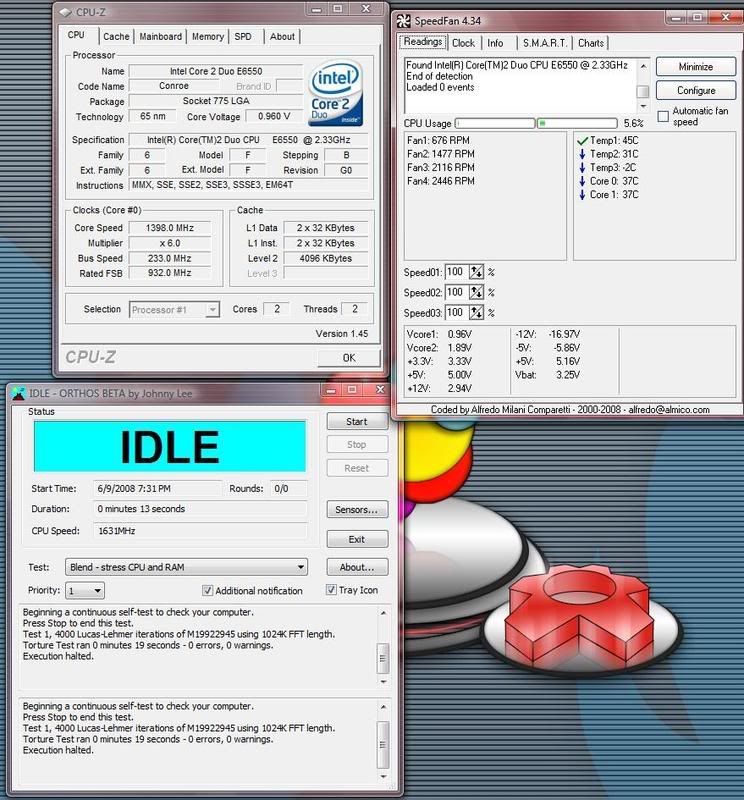744x800 pixels.
Task: Minimize the CPU-Z window
Action: [x=317, y=9]
